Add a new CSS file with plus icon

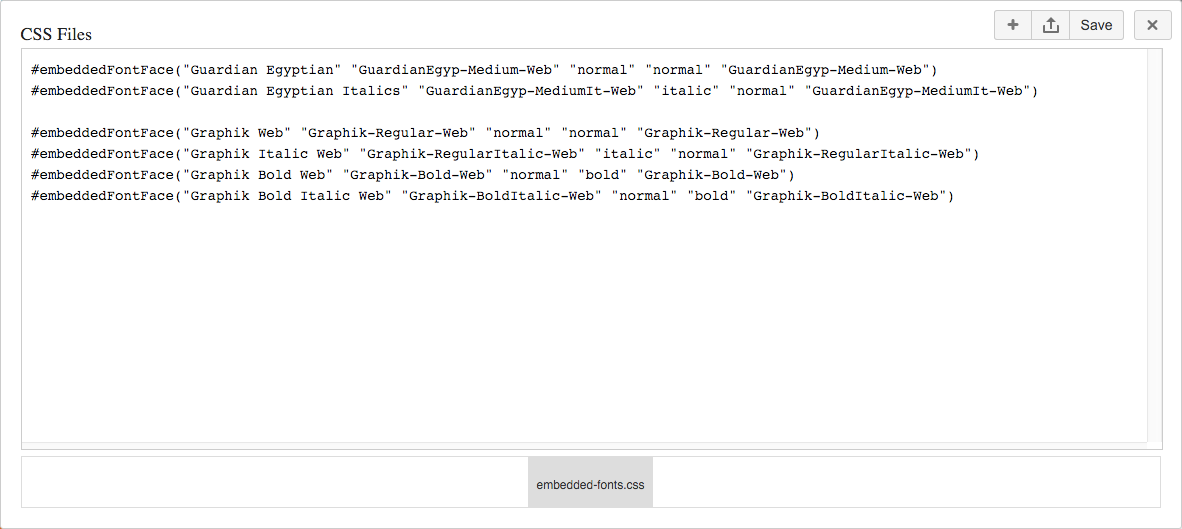[x=1013, y=25]
